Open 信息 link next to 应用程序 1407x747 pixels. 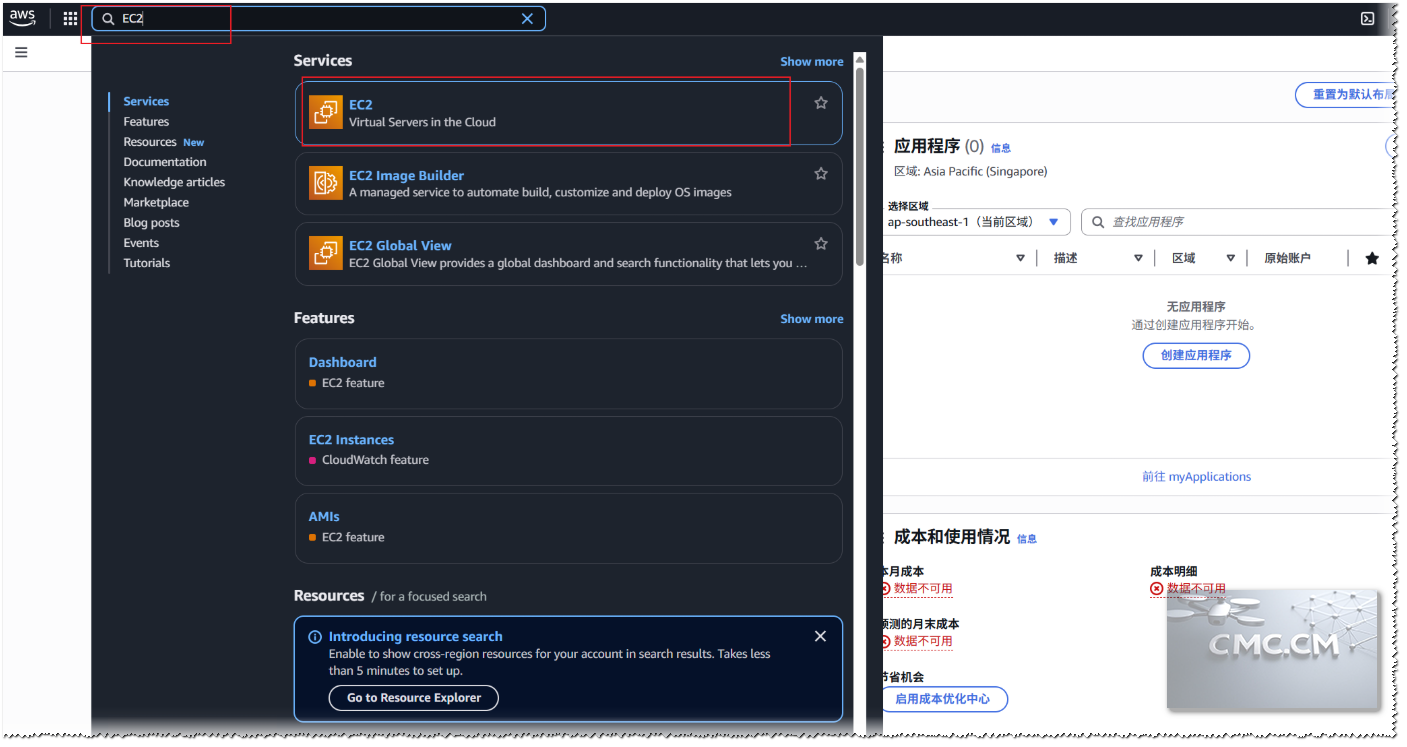pos(1000,148)
